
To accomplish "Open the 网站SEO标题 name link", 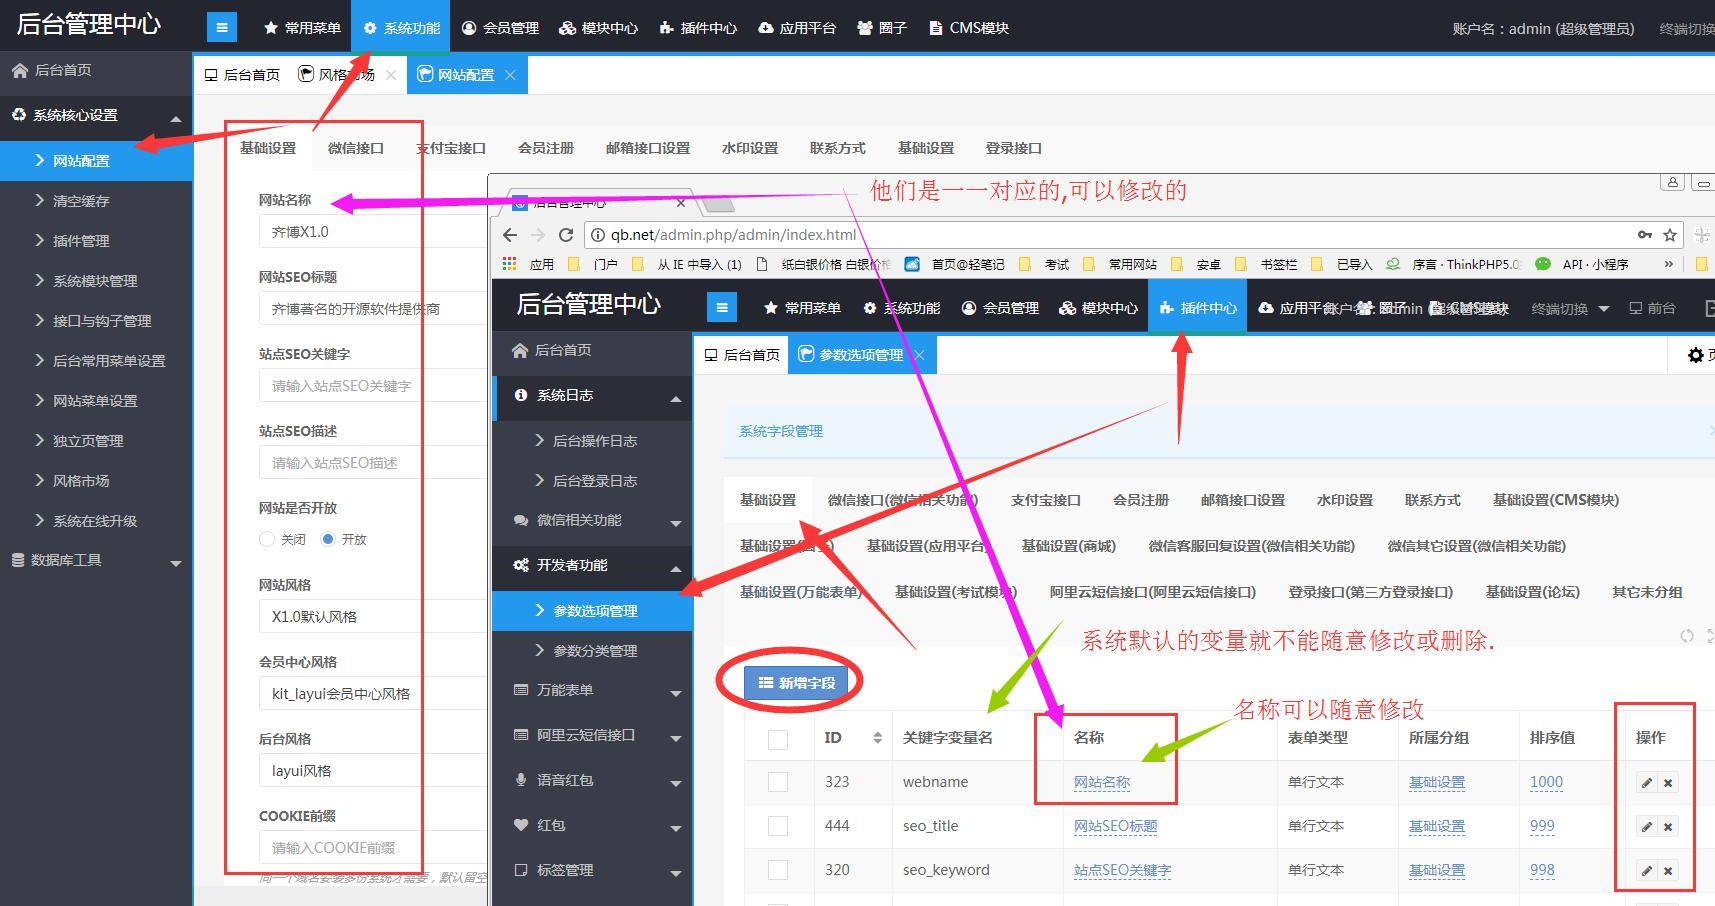I will 1115,826.
